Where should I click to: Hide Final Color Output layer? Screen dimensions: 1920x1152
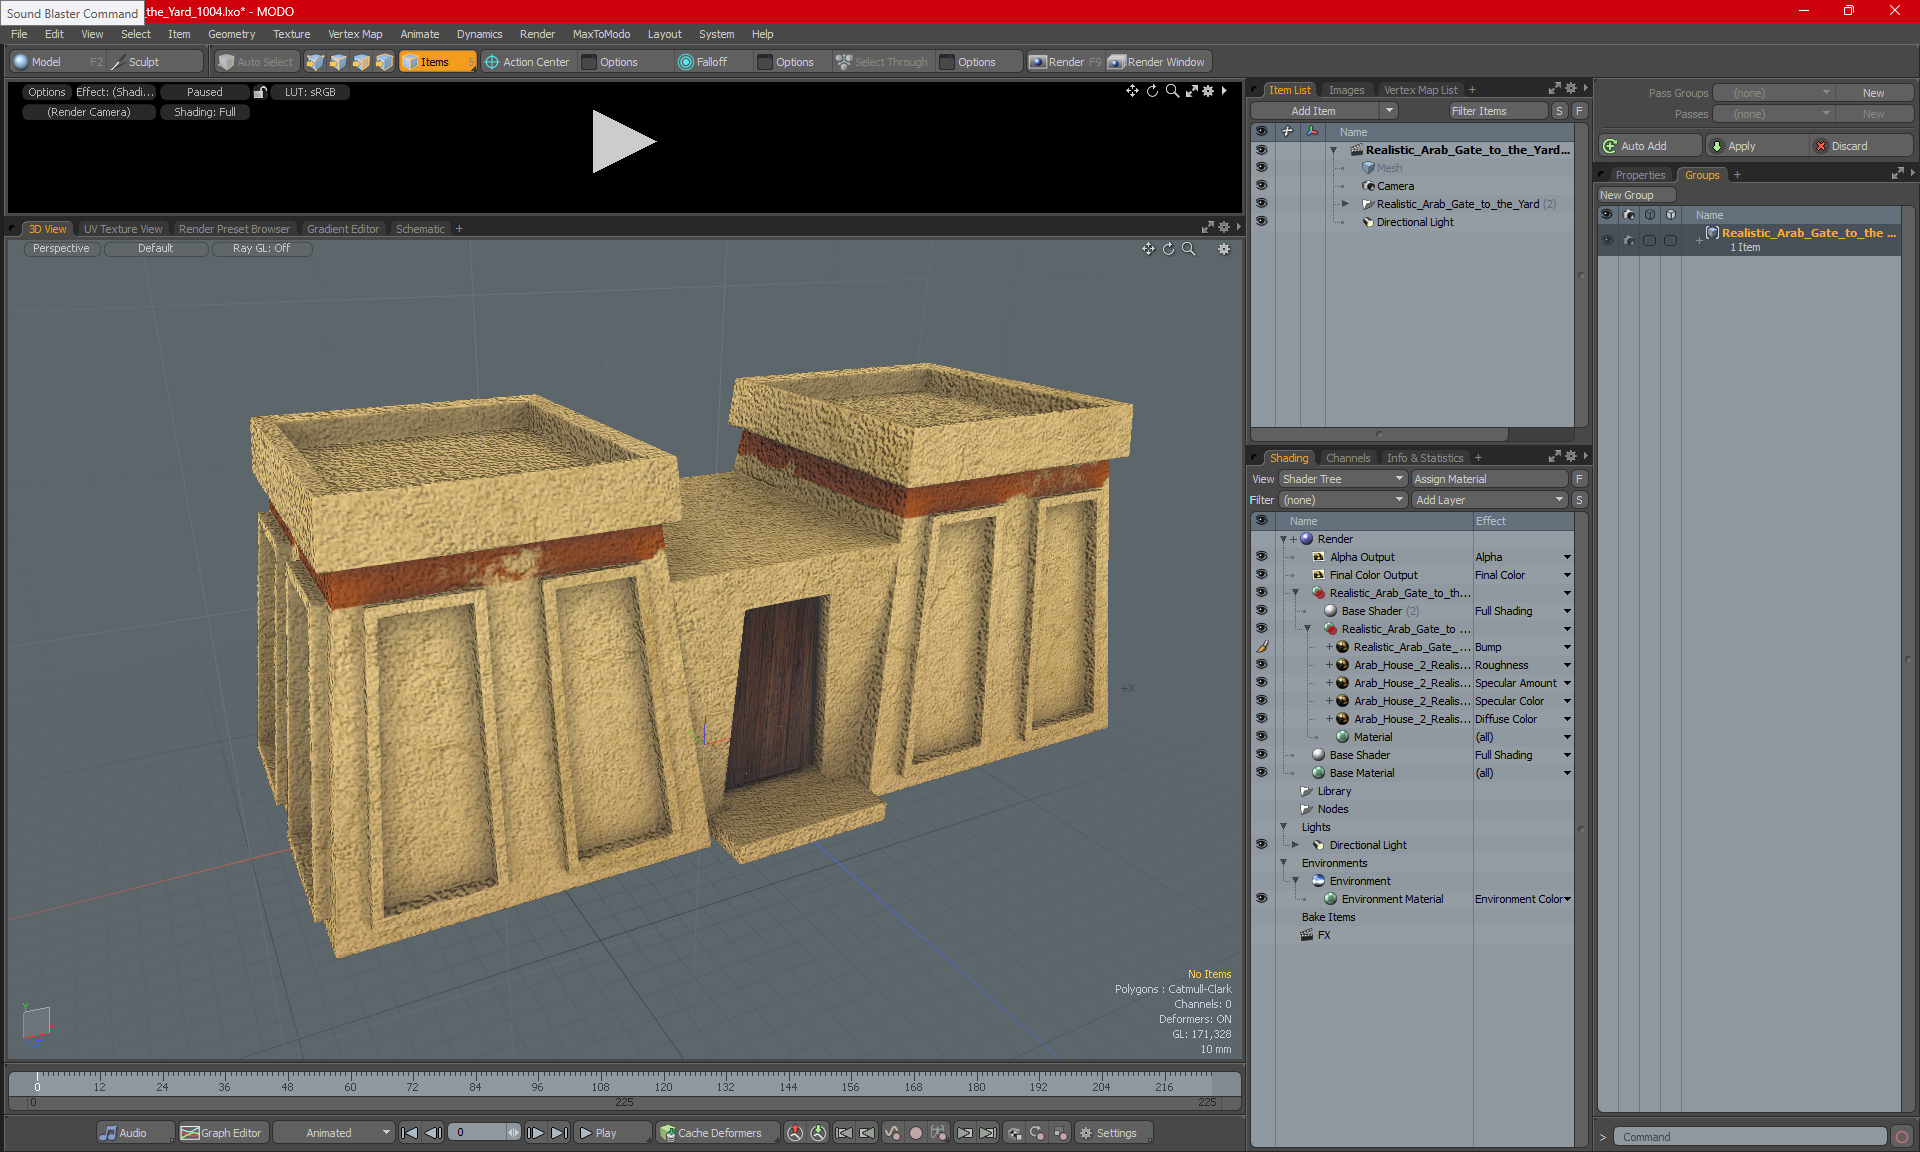tap(1261, 575)
